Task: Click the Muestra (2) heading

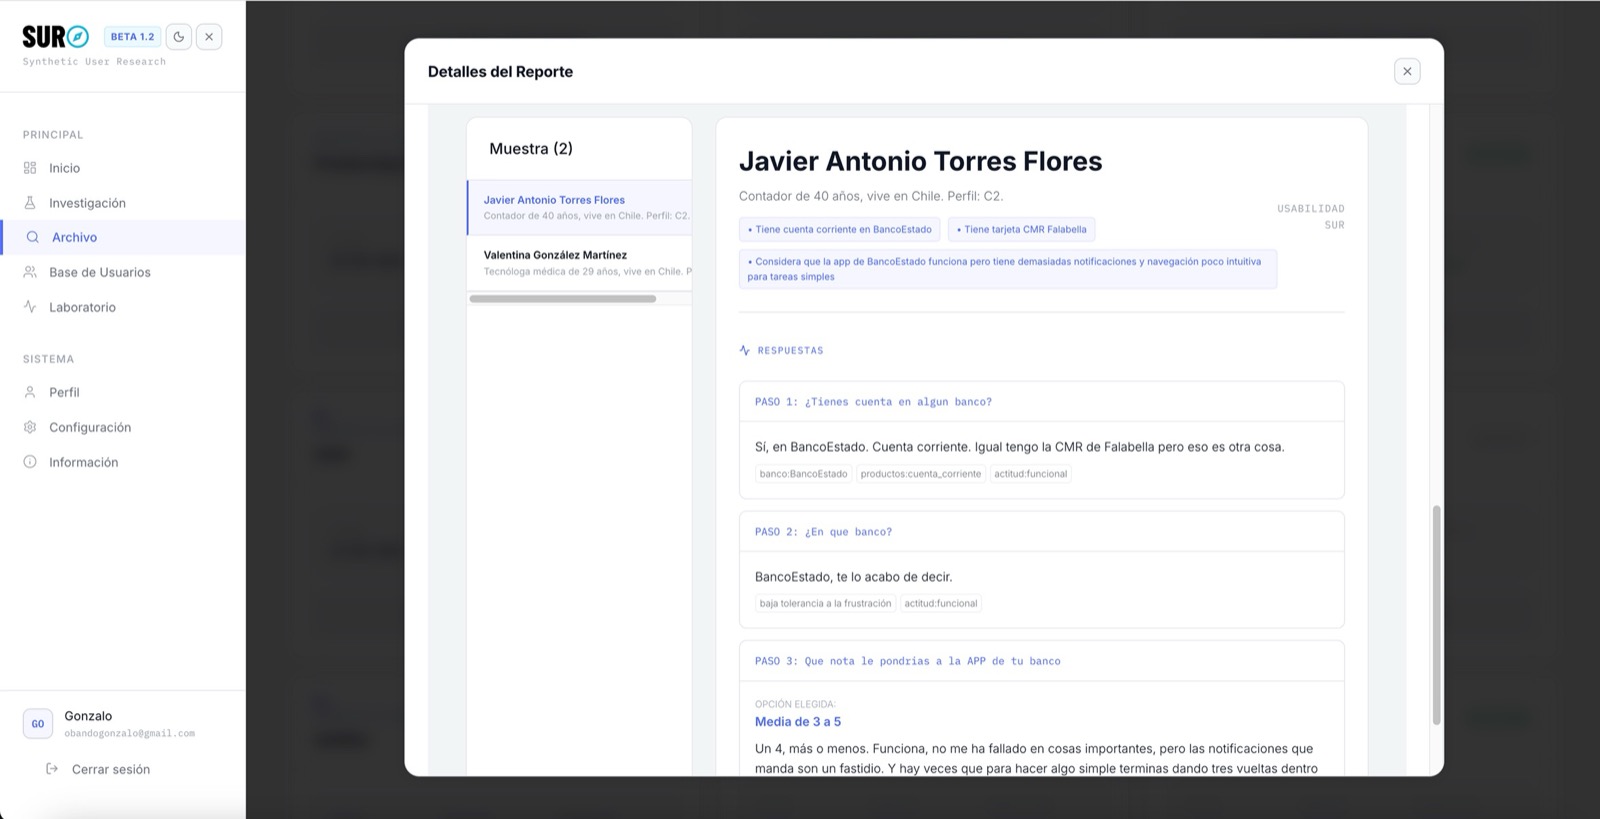Action: (531, 149)
